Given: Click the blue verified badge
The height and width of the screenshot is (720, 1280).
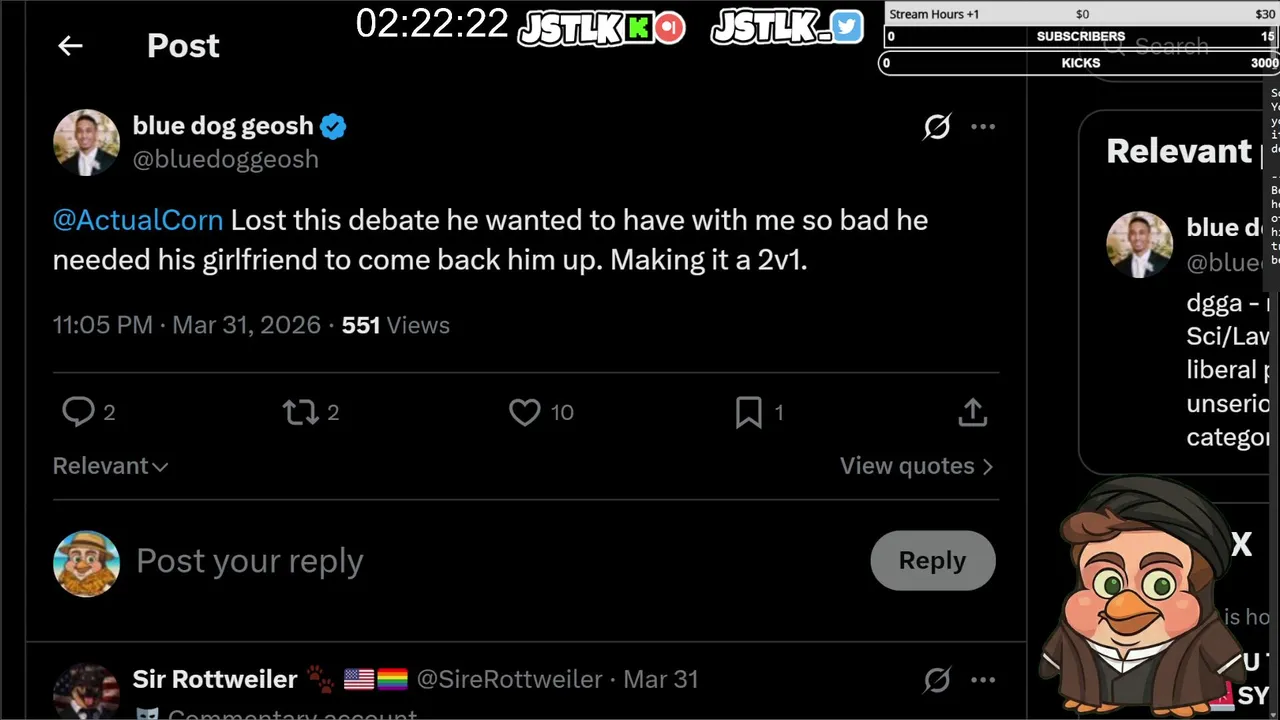Looking at the screenshot, I should coord(333,127).
